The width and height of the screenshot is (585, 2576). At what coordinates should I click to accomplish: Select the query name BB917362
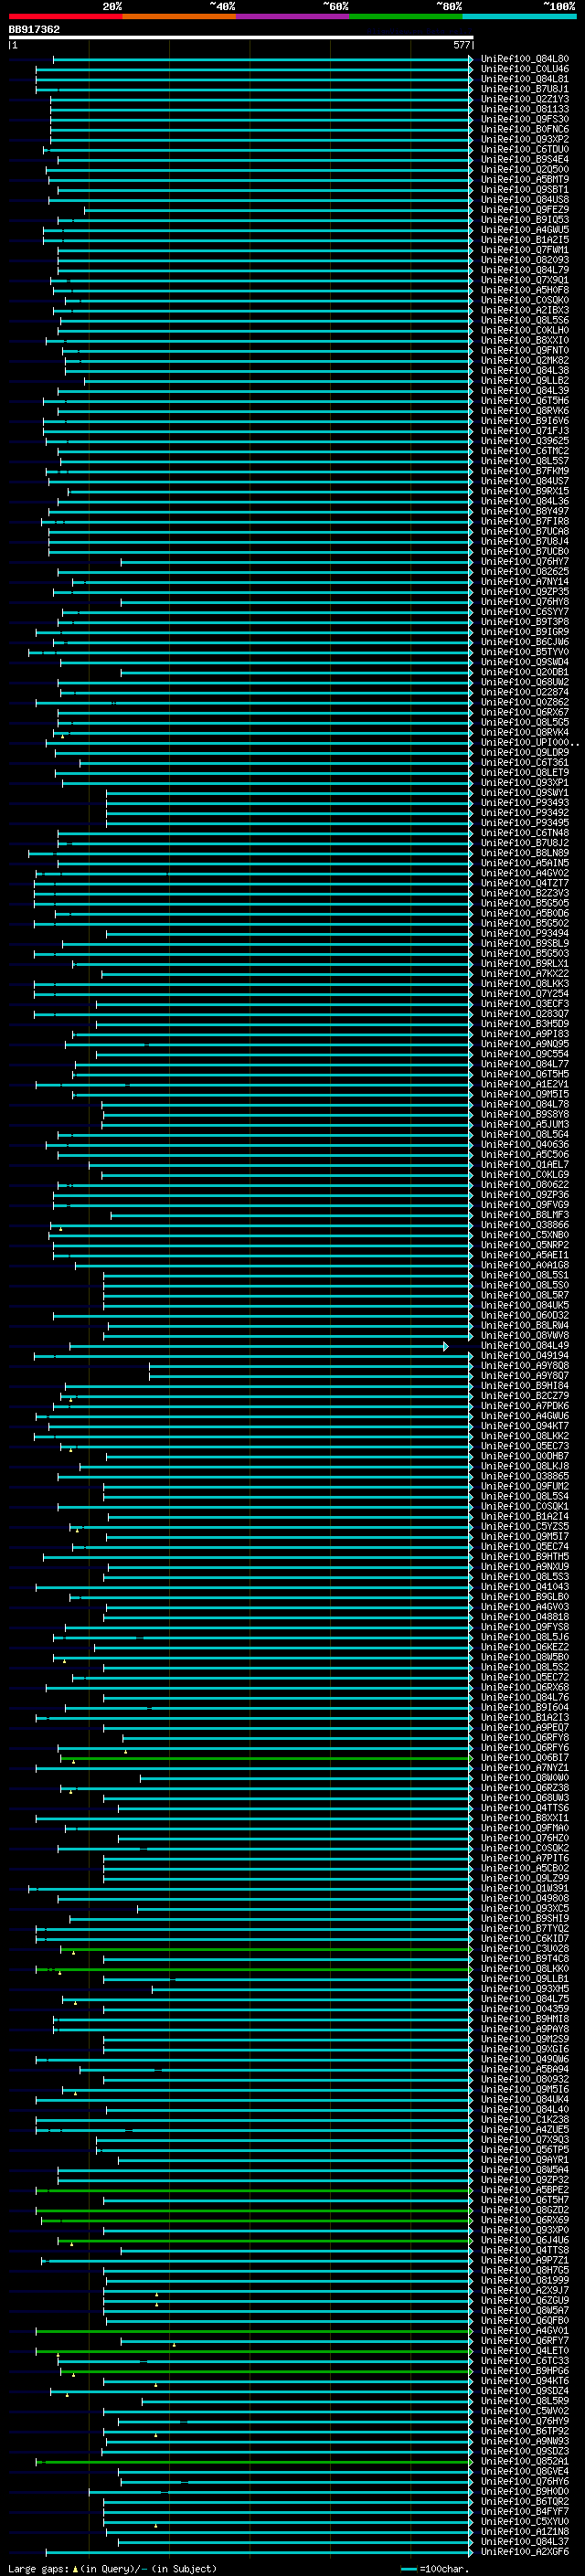click(x=34, y=29)
